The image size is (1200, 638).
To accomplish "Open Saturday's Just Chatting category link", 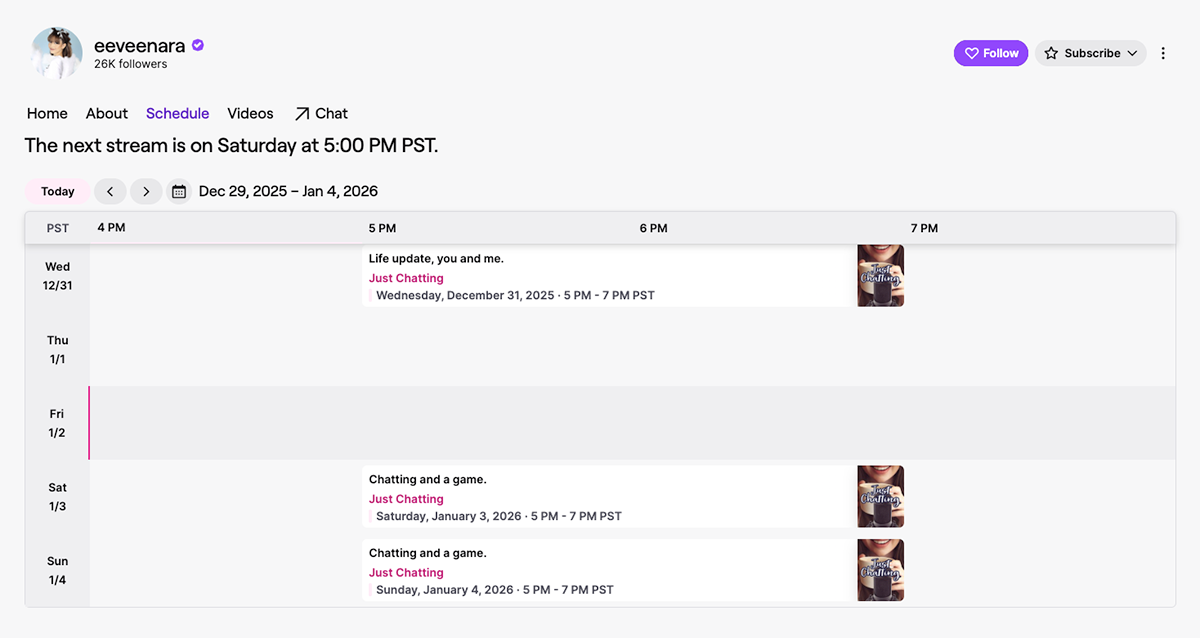I will tap(406, 499).
